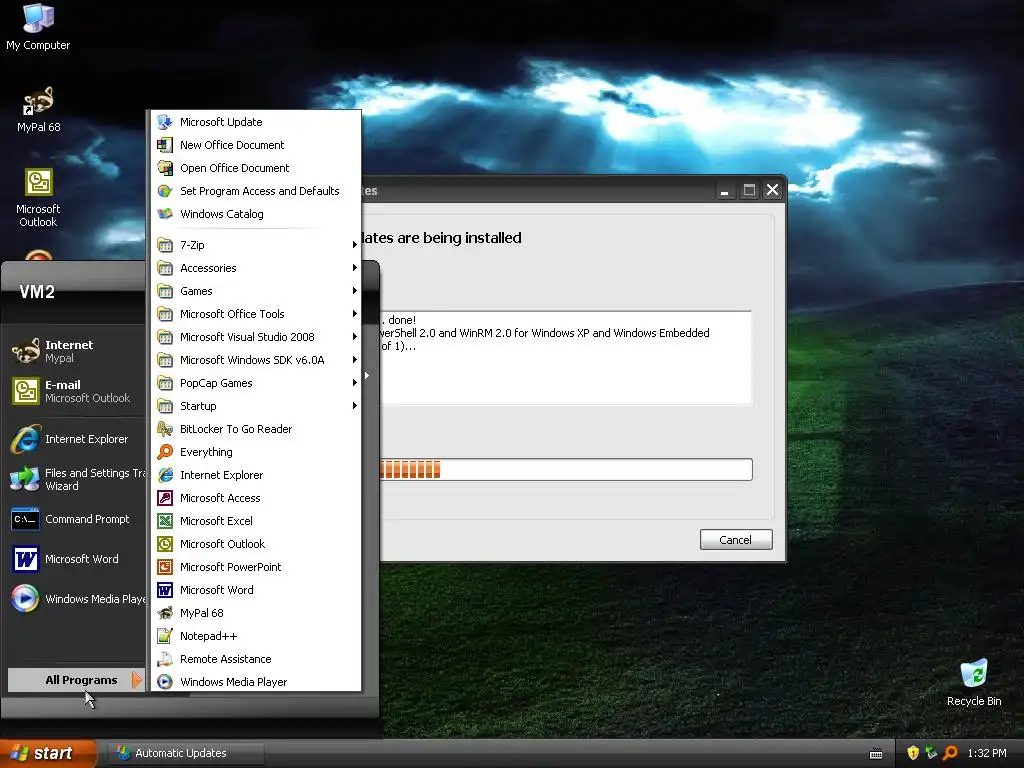The image size is (1024, 768).
Task: Expand the Microsoft Office Tools folder
Action: pos(255,314)
